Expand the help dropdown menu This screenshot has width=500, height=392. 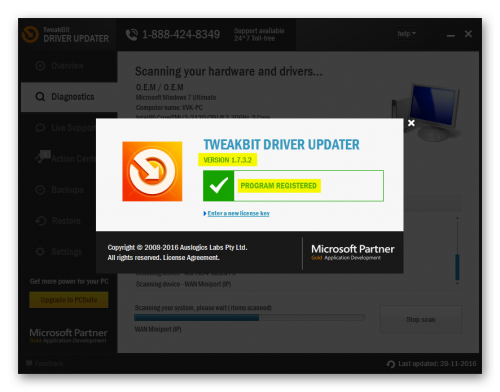[407, 34]
